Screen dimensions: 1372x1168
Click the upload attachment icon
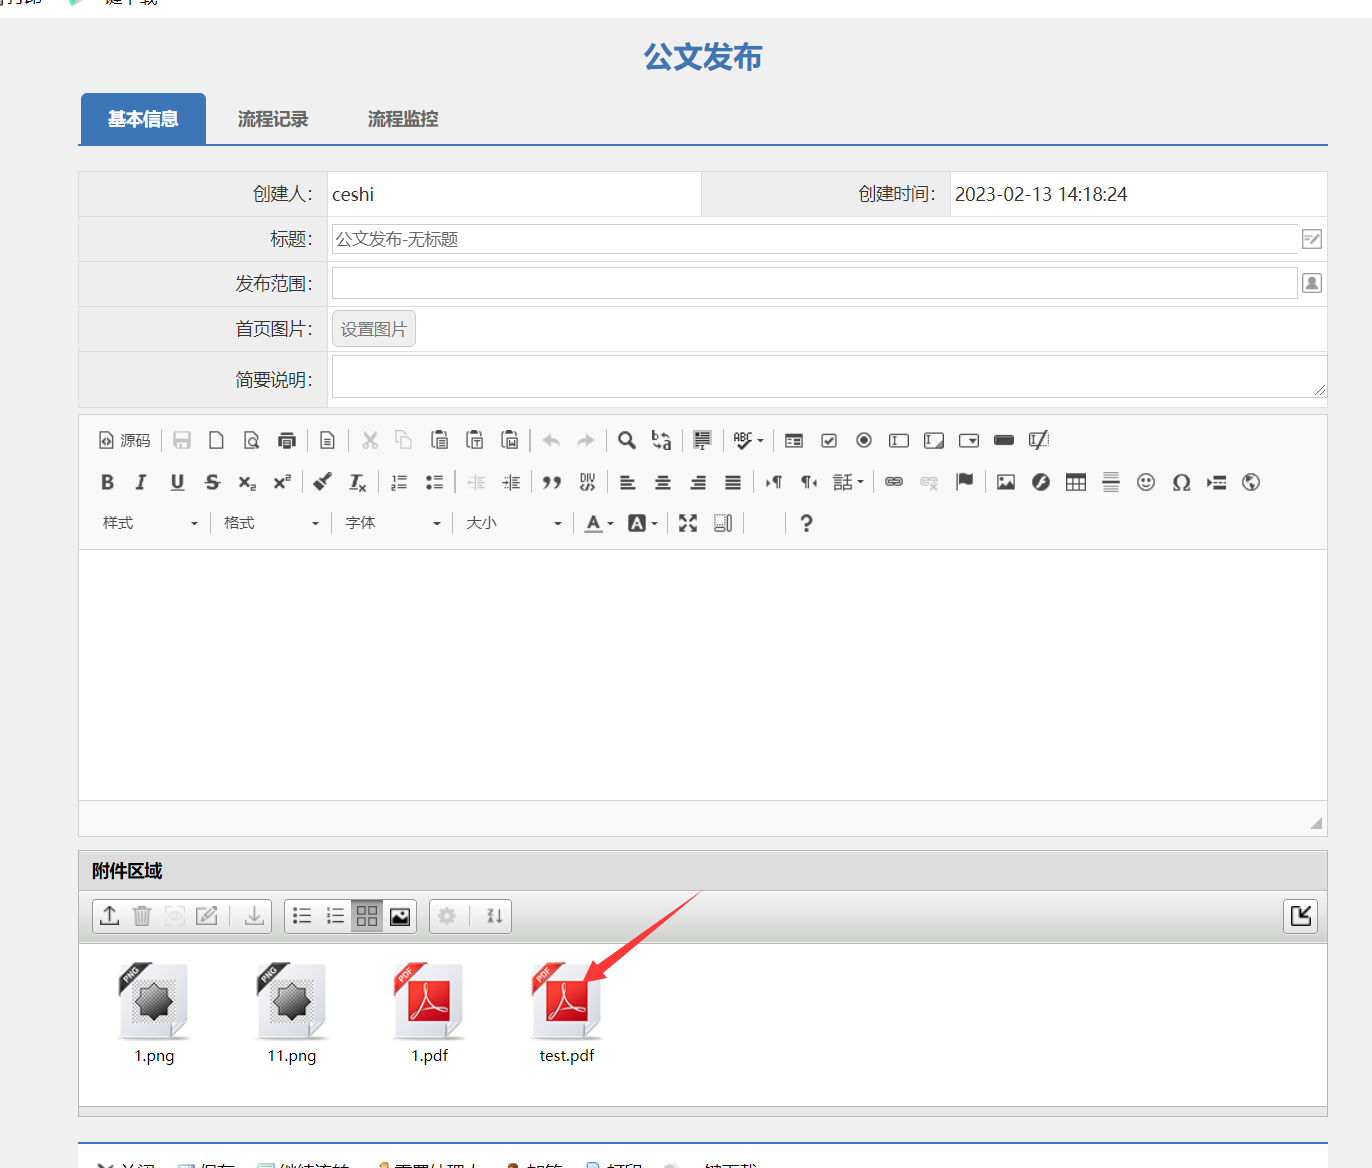110,916
